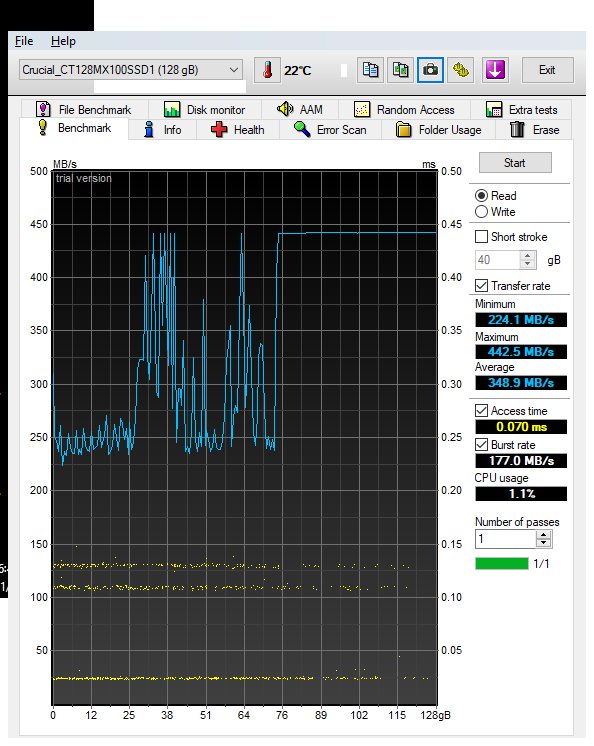The image size is (594, 746).
Task: Click the Exit button
Action: (x=547, y=70)
